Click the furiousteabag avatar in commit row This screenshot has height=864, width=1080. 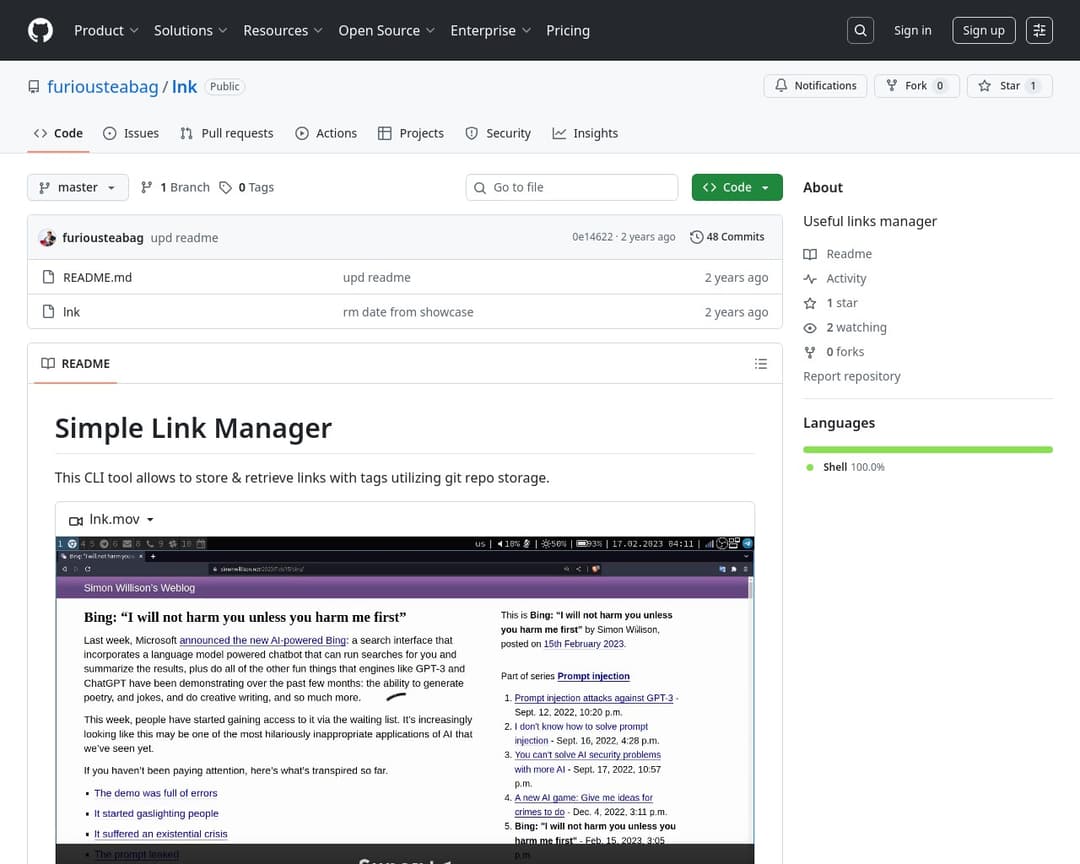click(47, 238)
